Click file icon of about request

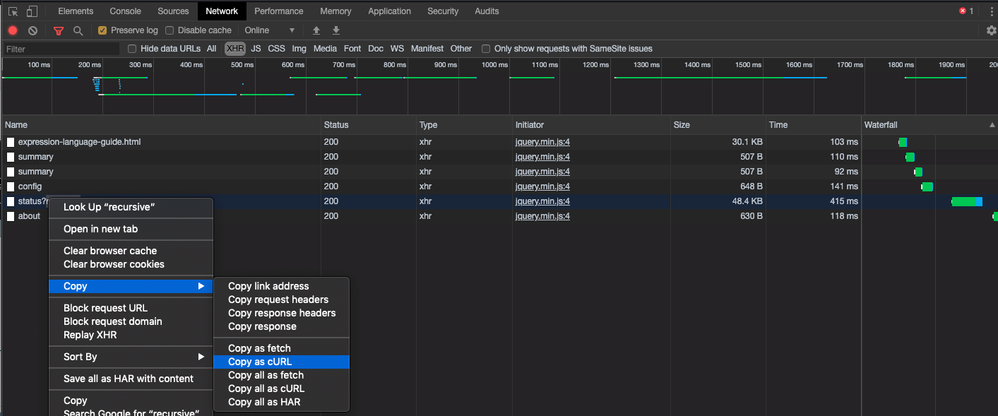click(x=10, y=216)
